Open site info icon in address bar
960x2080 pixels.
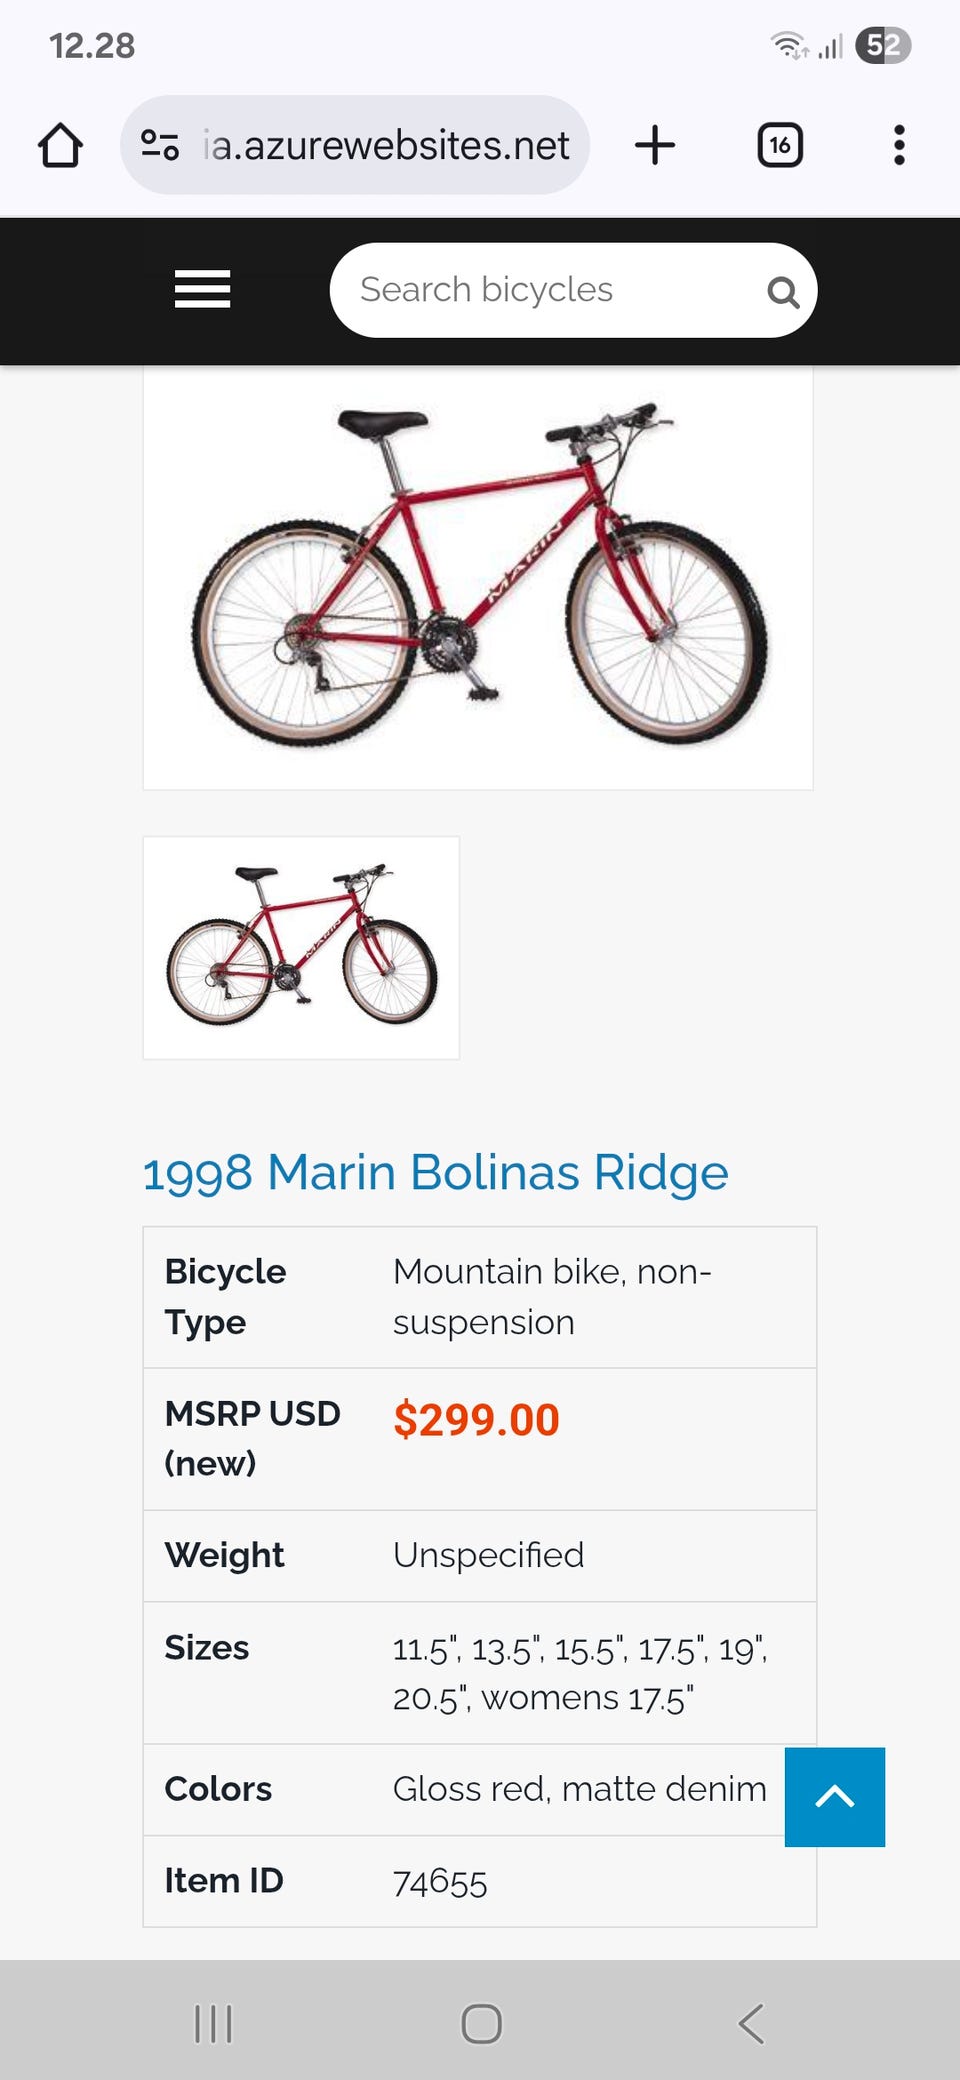click(160, 146)
